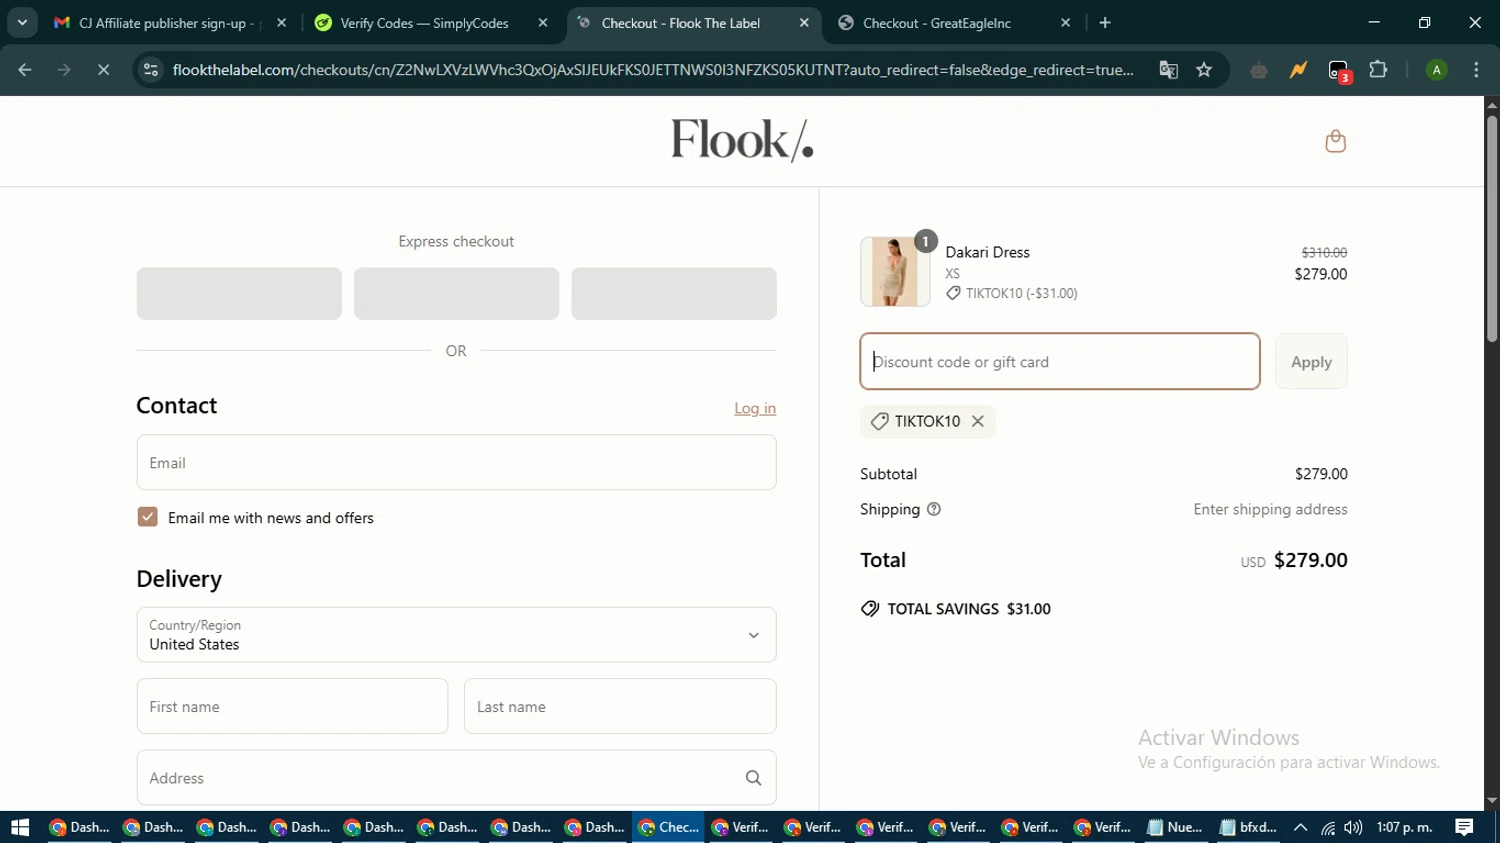Open the site information icon in address bar
Image resolution: width=1500 pixels, height=843 pixels.
(x=151, y=70)
